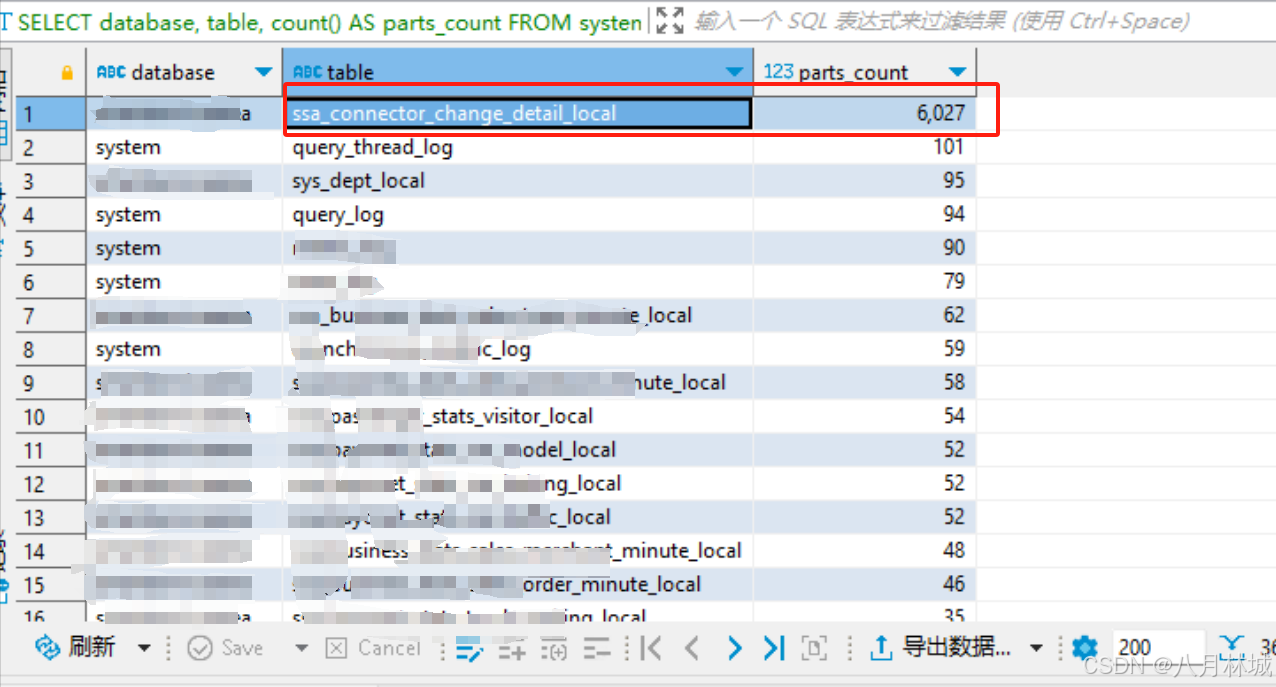Select the system database cell in row 8

(184, 349)
